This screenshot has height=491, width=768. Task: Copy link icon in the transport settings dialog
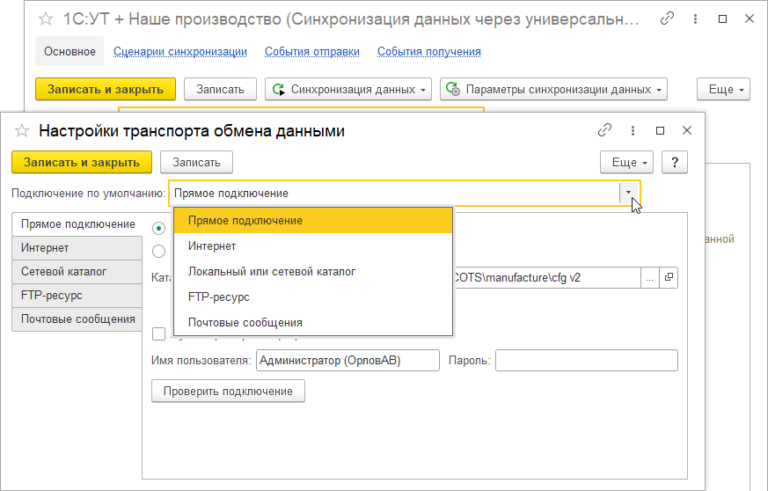[604, 130]
